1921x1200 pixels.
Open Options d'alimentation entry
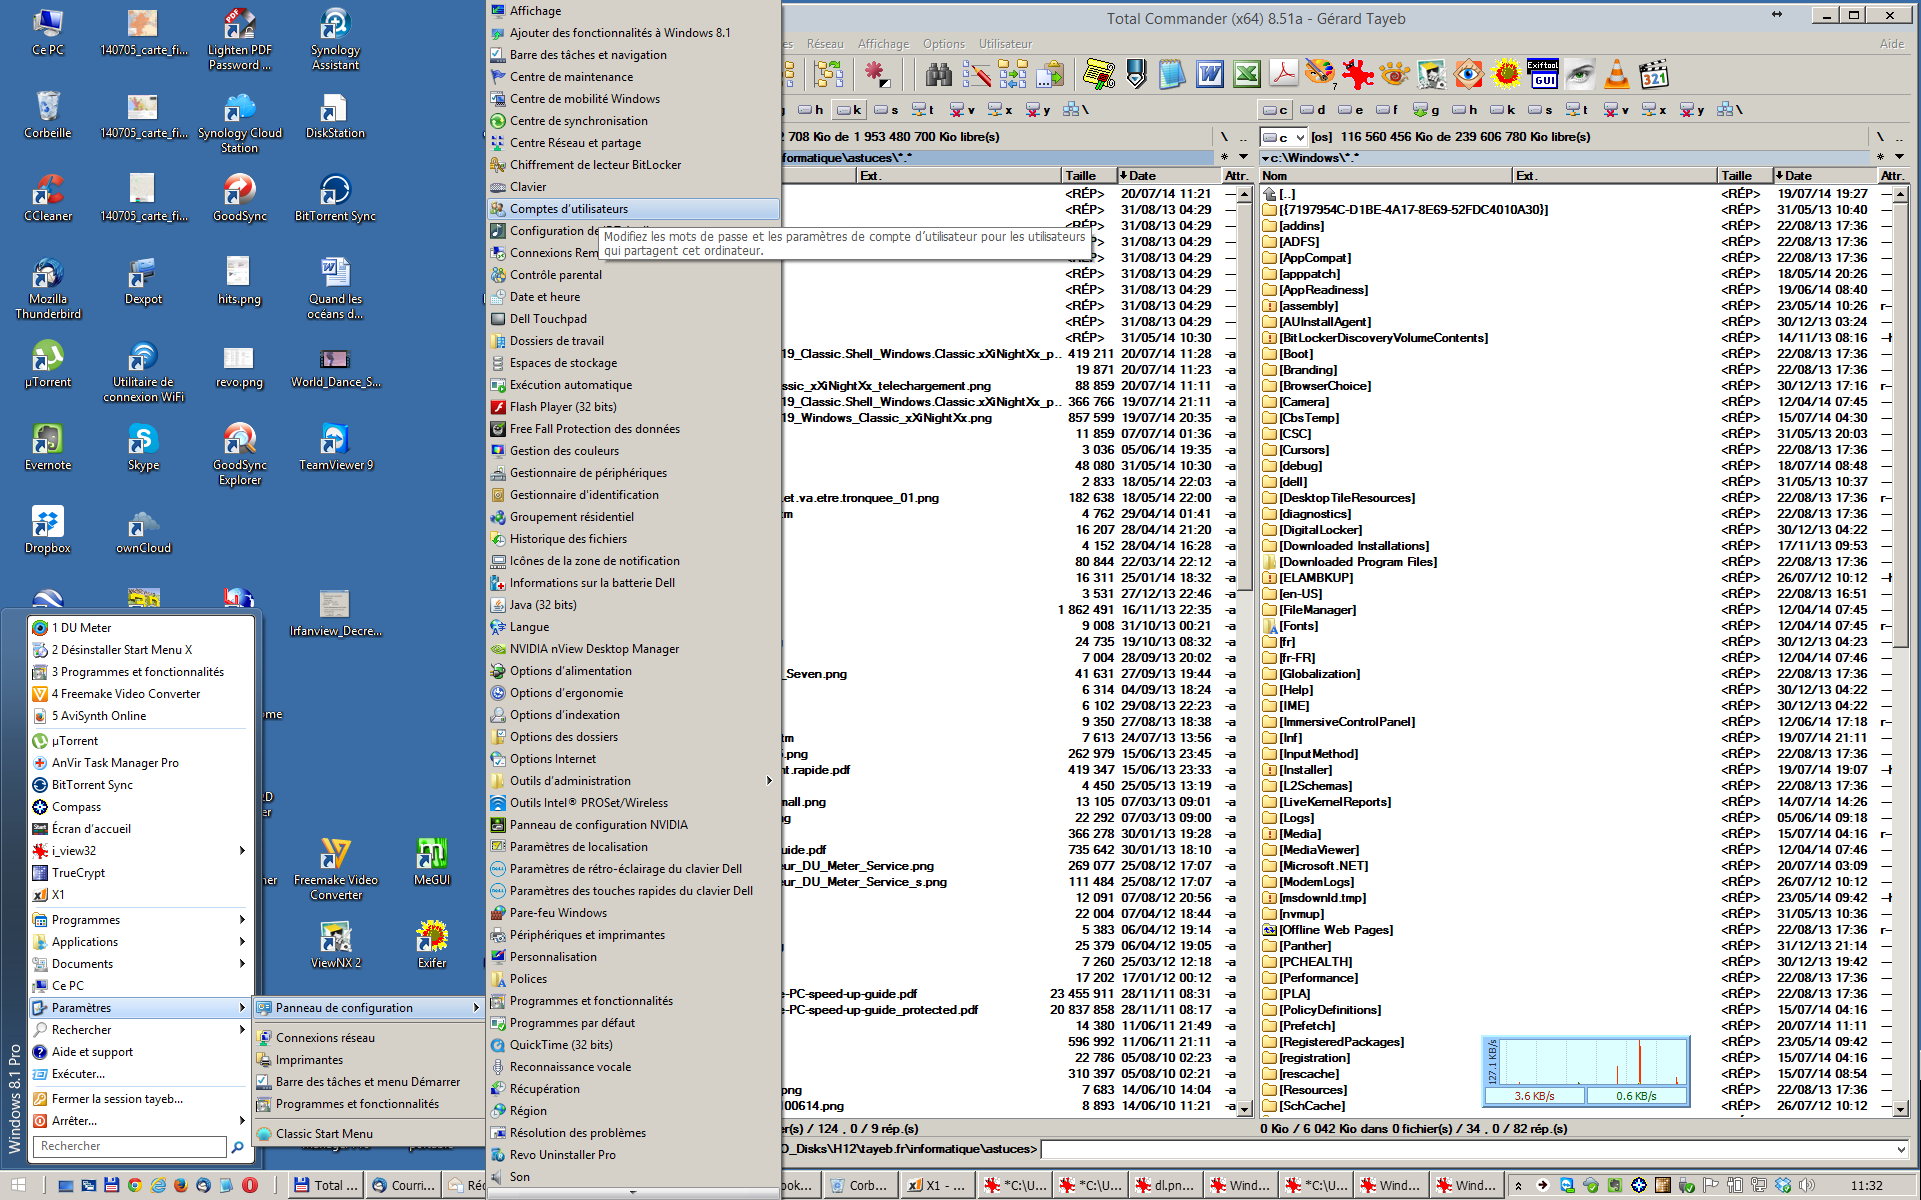tap(633, 671)
